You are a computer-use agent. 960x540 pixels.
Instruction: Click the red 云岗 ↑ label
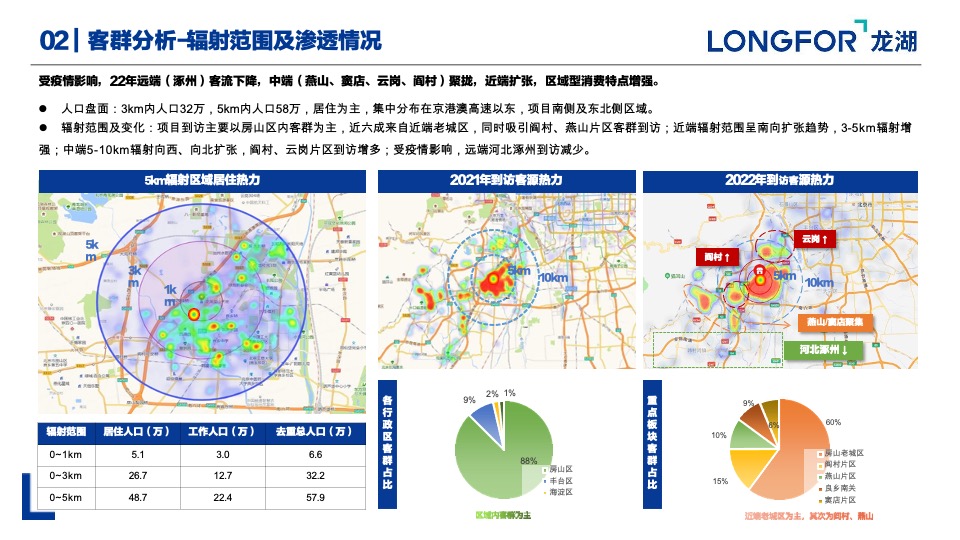tap(814, 239)
